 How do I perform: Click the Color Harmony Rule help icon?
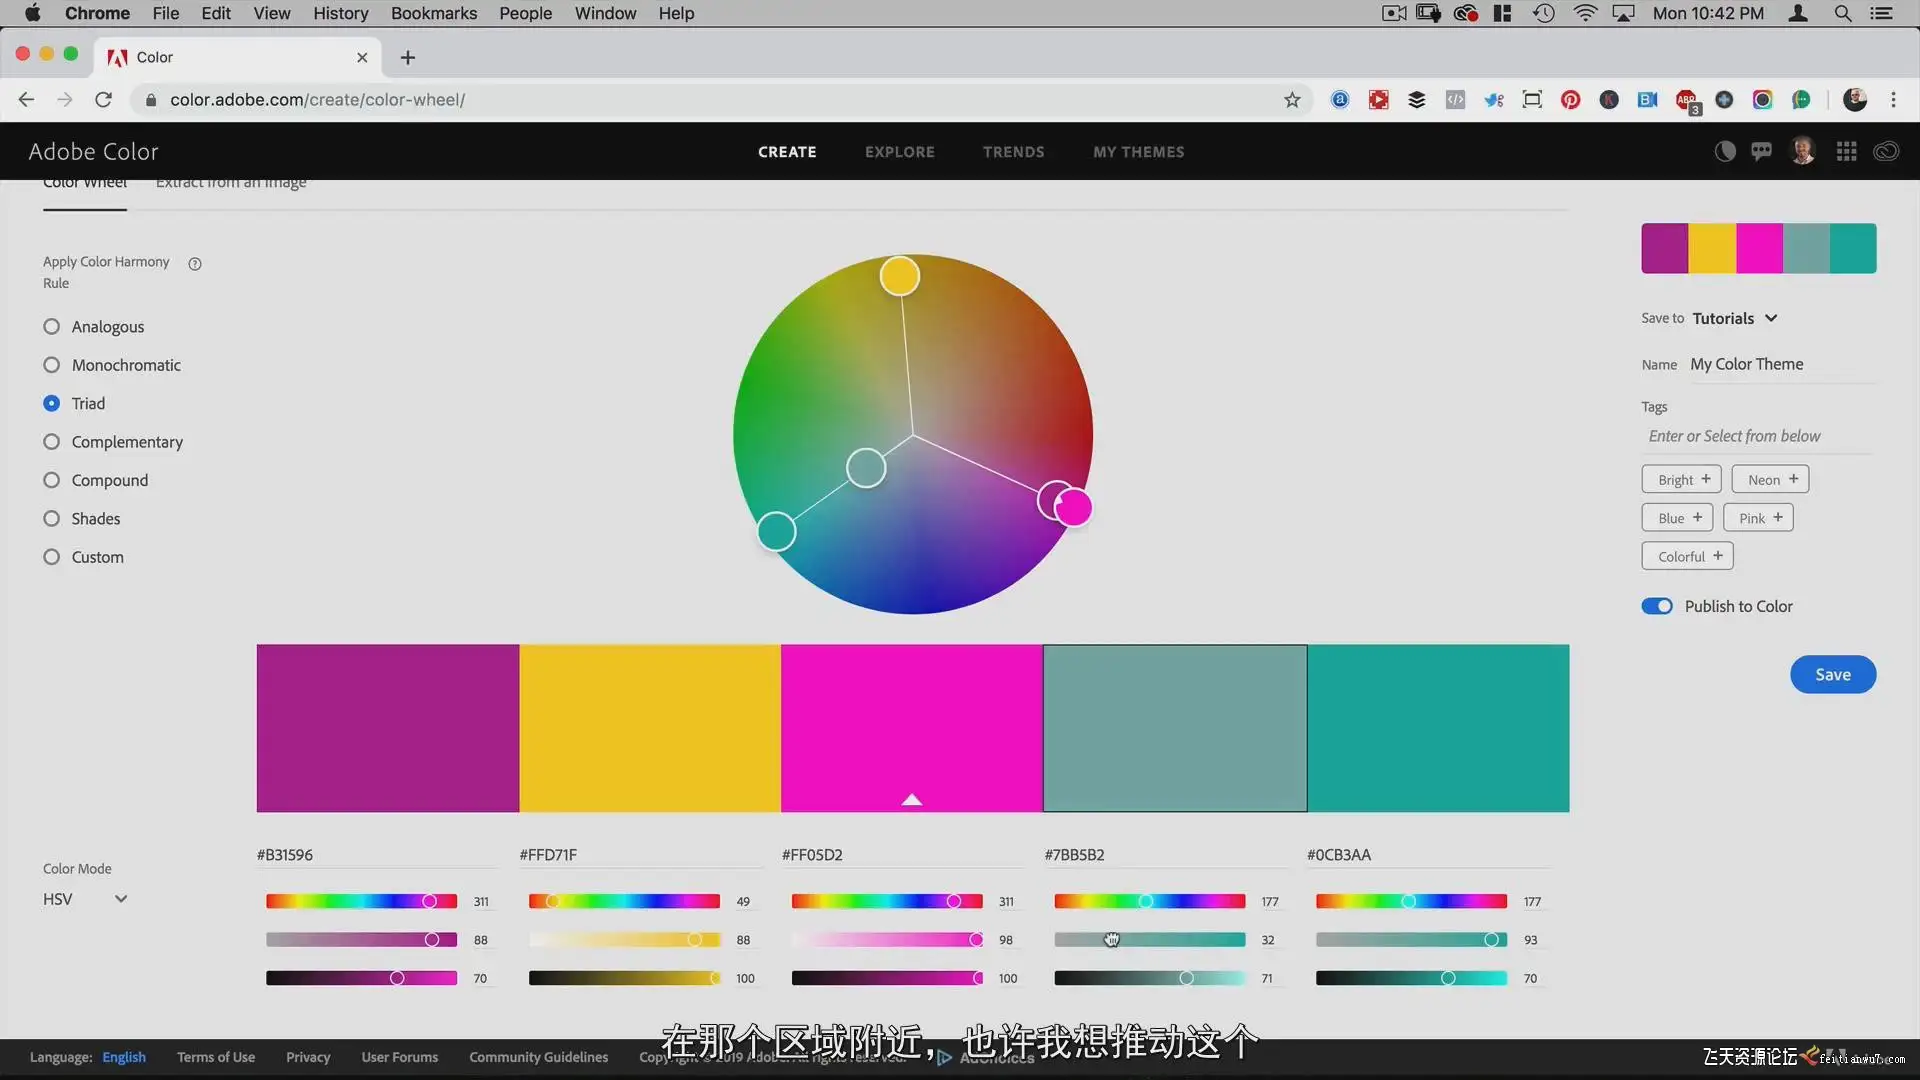pos(195,264)
